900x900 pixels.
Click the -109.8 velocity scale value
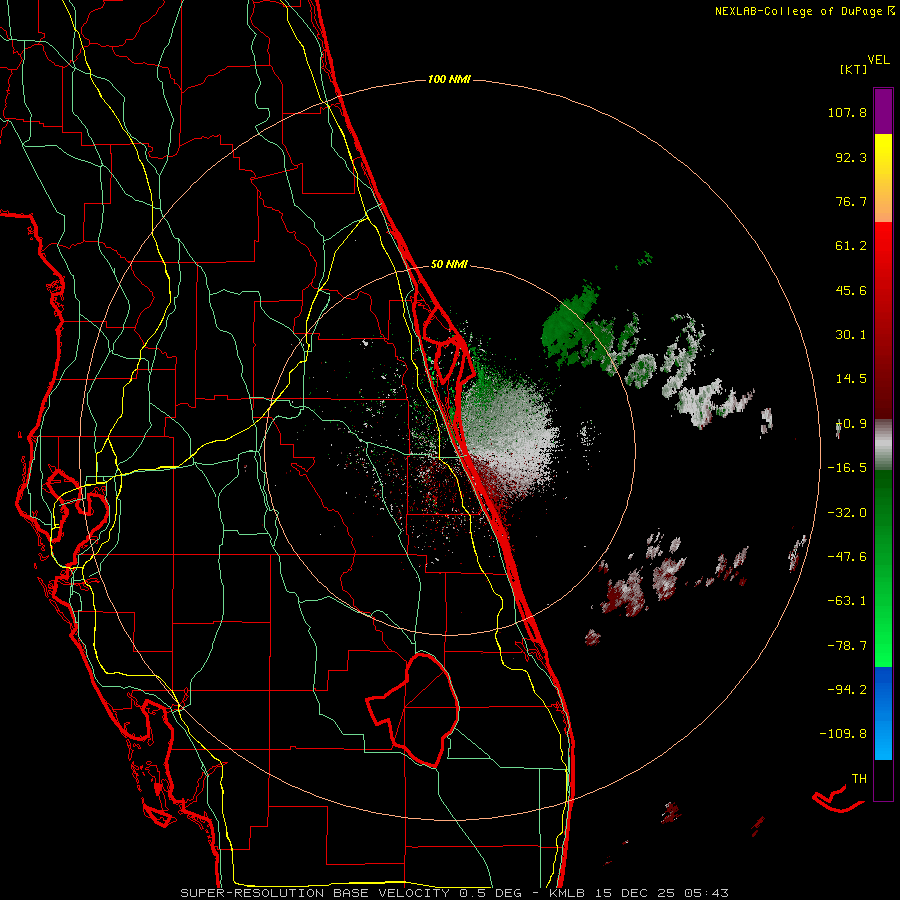[844, 734]
